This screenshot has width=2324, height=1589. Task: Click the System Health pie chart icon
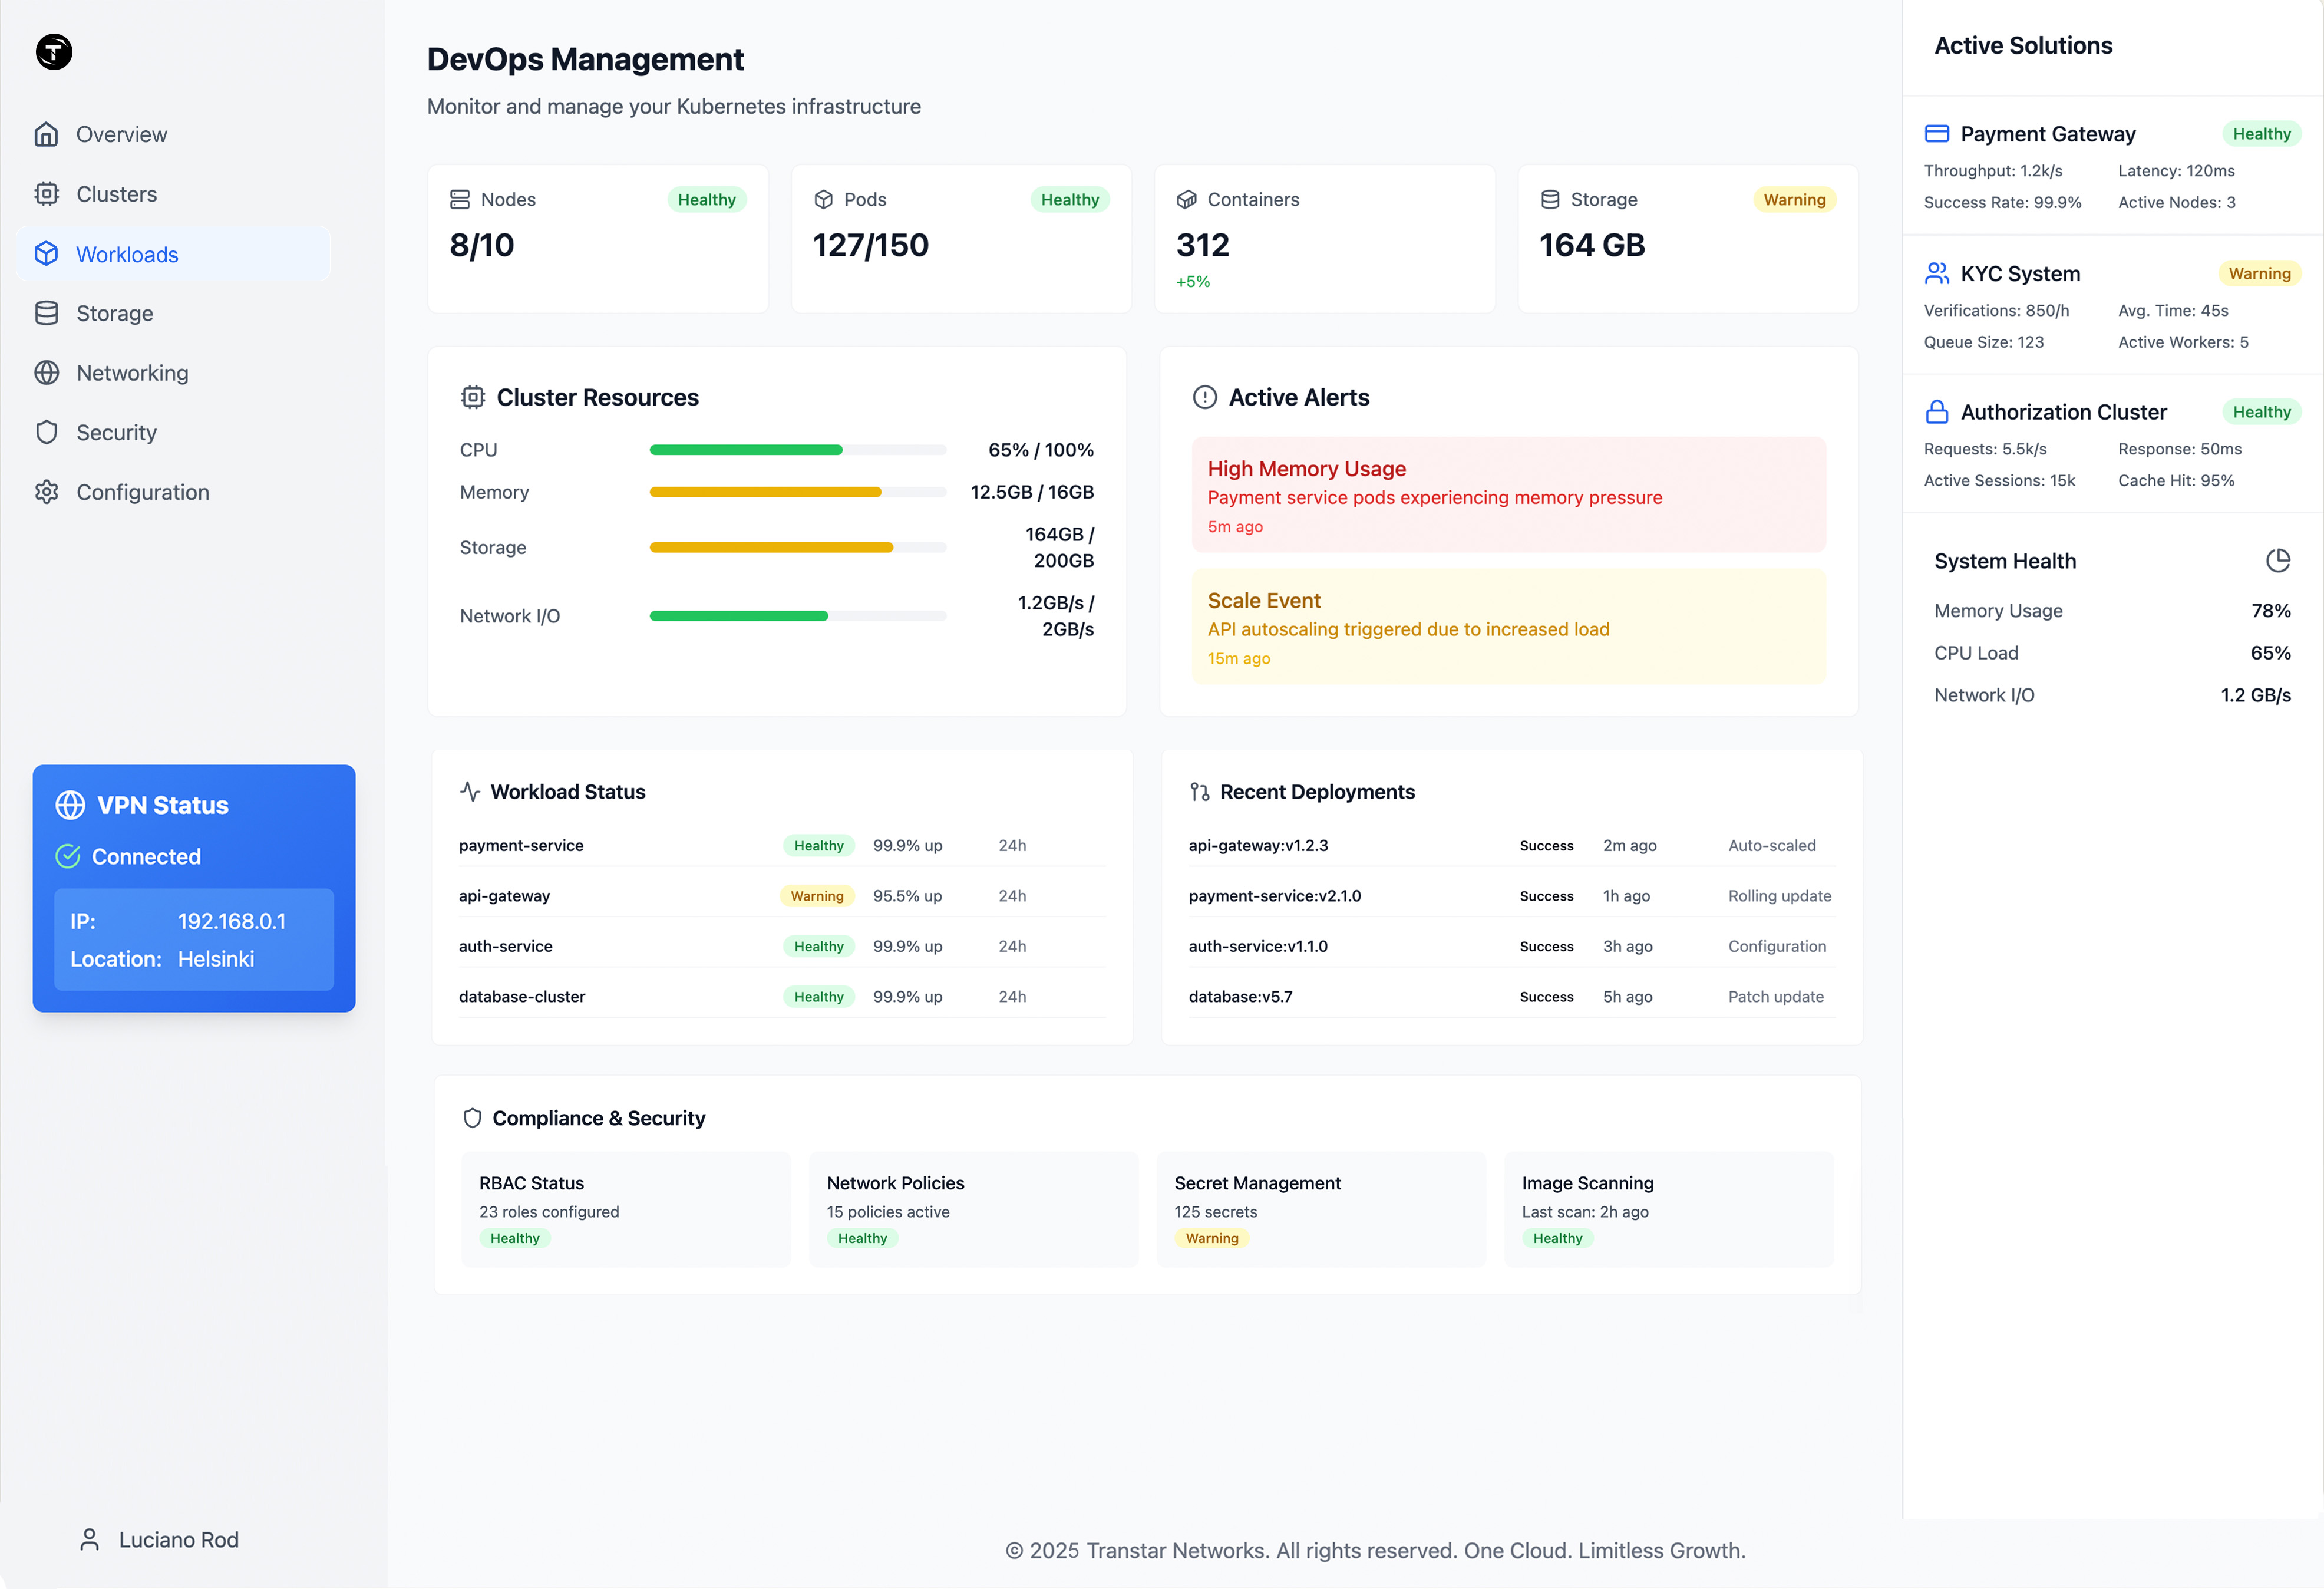coord(2279,560)
